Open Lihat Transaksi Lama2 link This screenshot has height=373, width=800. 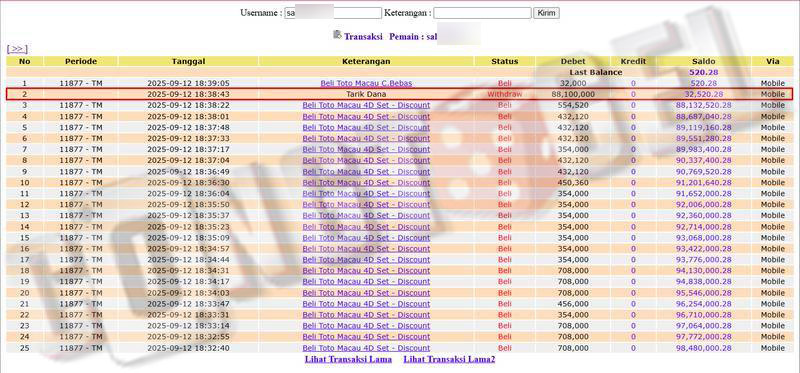(449, 359)
